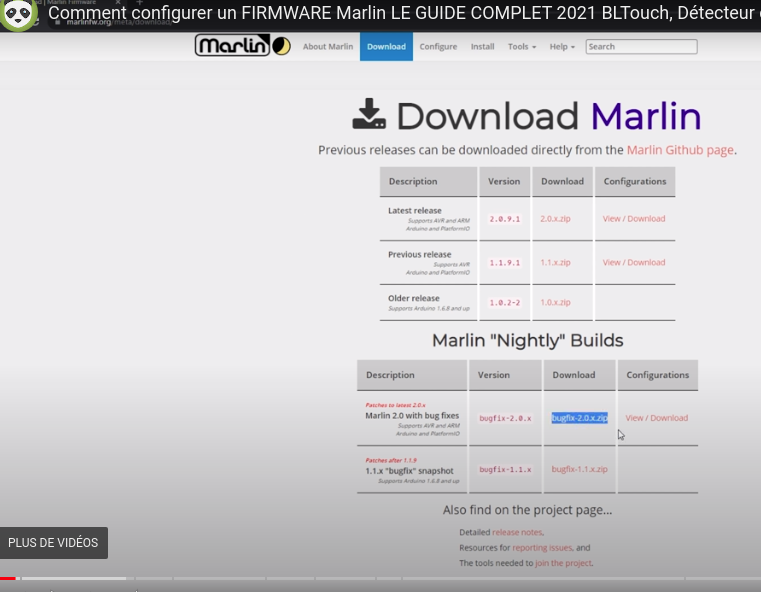Click the Configurations header in the top table
The height and width of the screenshot is (592, 761).
click(635, 181)
